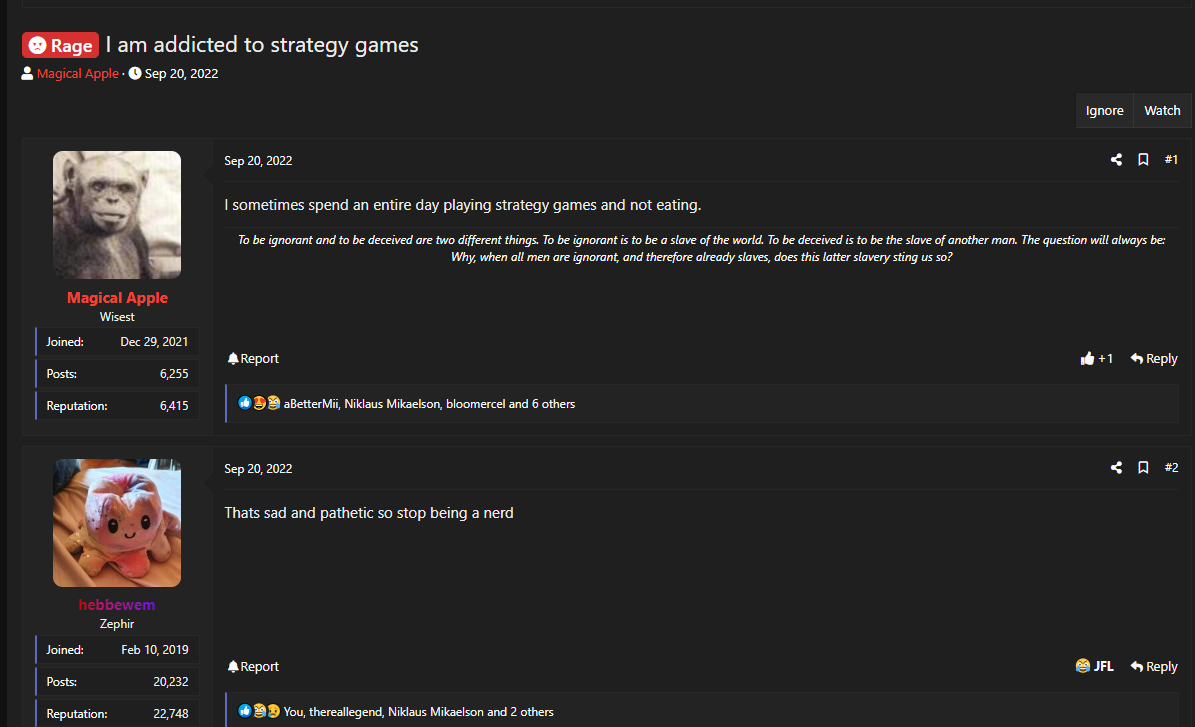Image resolution: width=1195 pixels, height=727 pixels.
Task: Open aBetterMii reactor link
Action: 311,404
